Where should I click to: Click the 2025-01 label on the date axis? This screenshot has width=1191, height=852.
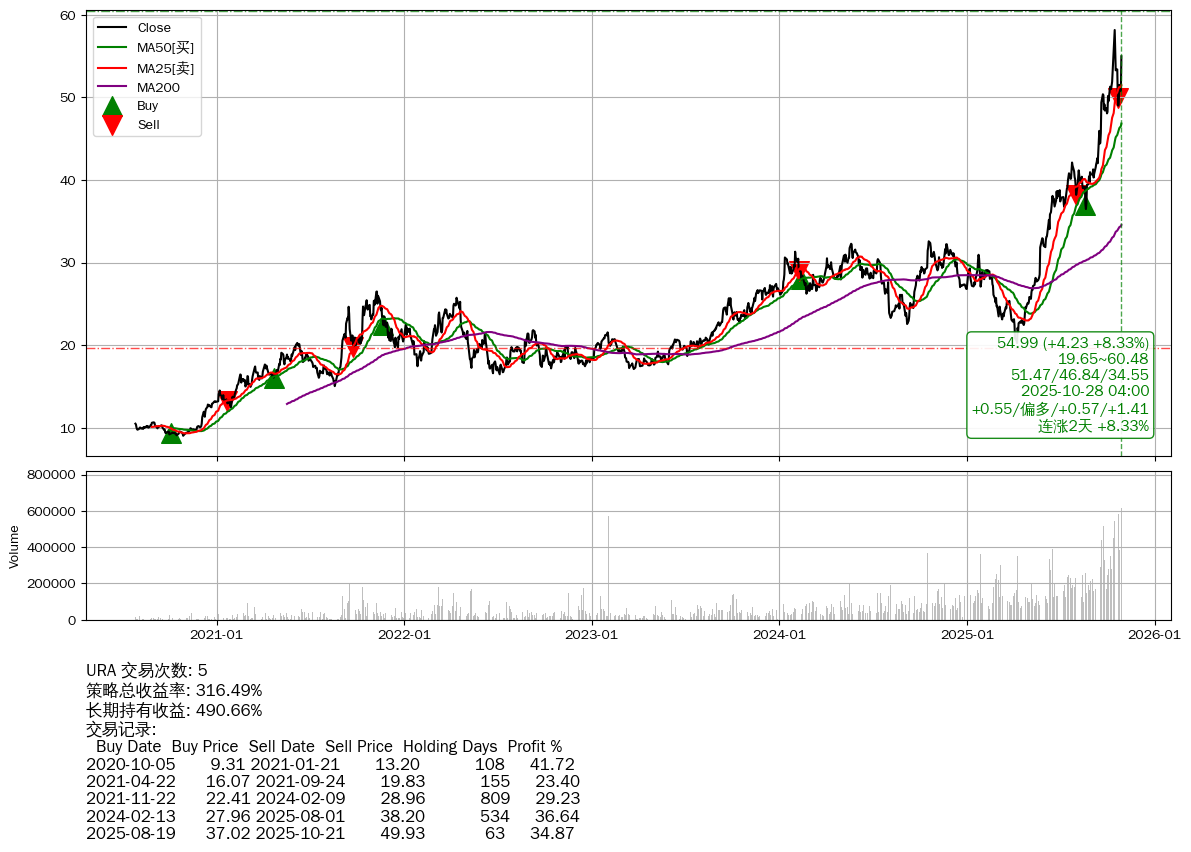967,633
